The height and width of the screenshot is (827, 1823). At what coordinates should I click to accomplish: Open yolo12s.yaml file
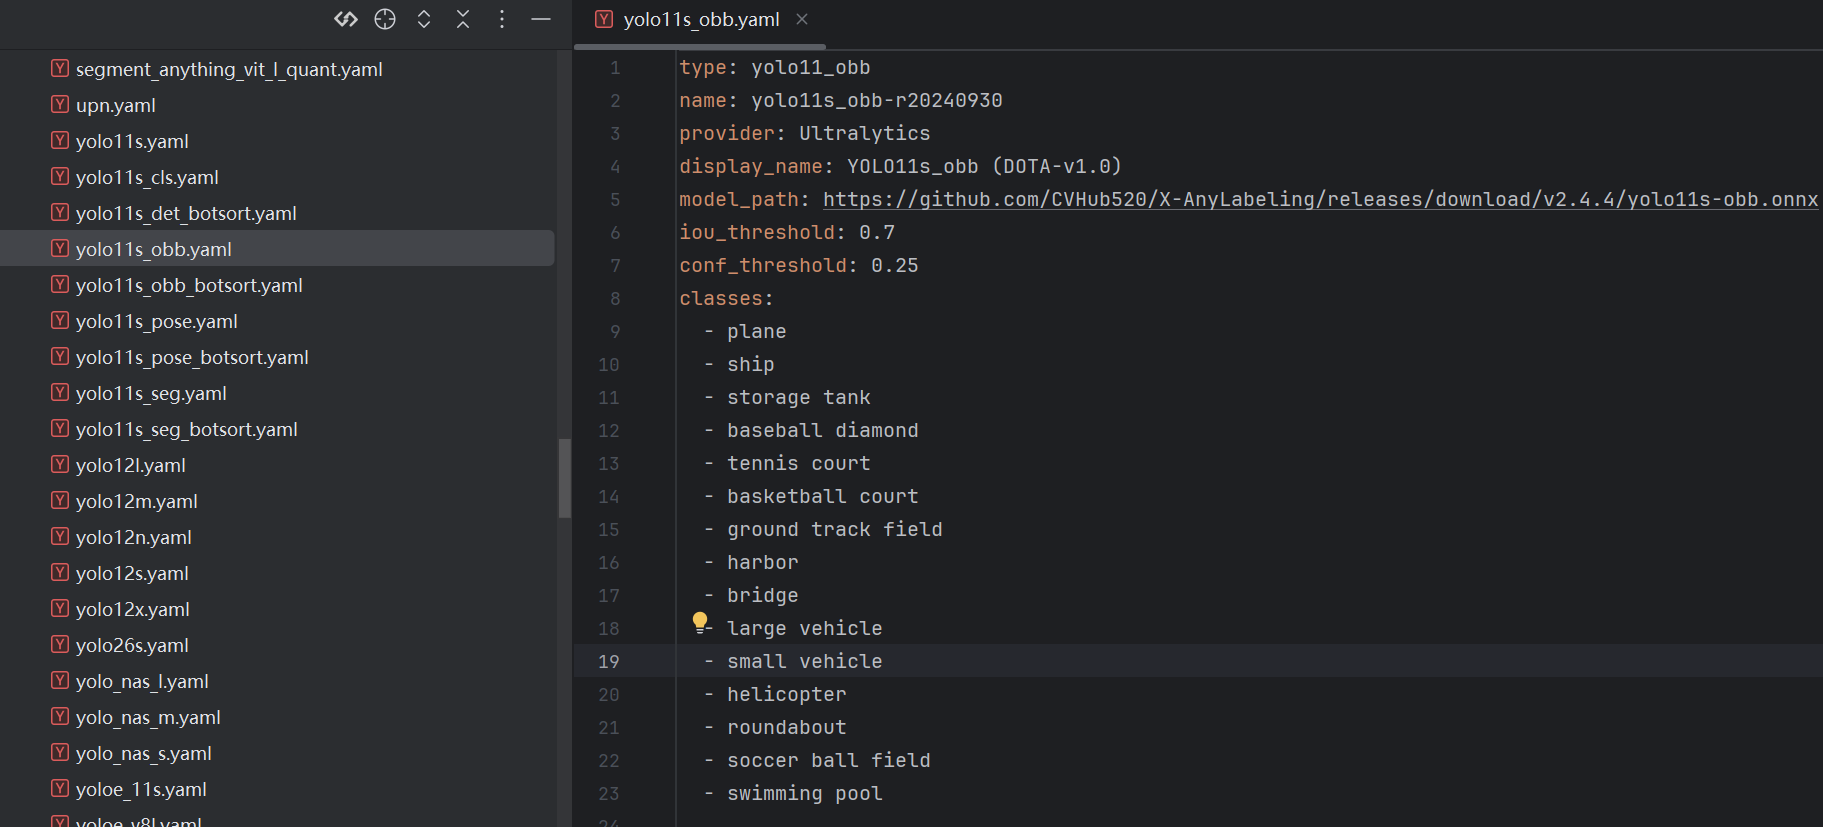point(132,573)
